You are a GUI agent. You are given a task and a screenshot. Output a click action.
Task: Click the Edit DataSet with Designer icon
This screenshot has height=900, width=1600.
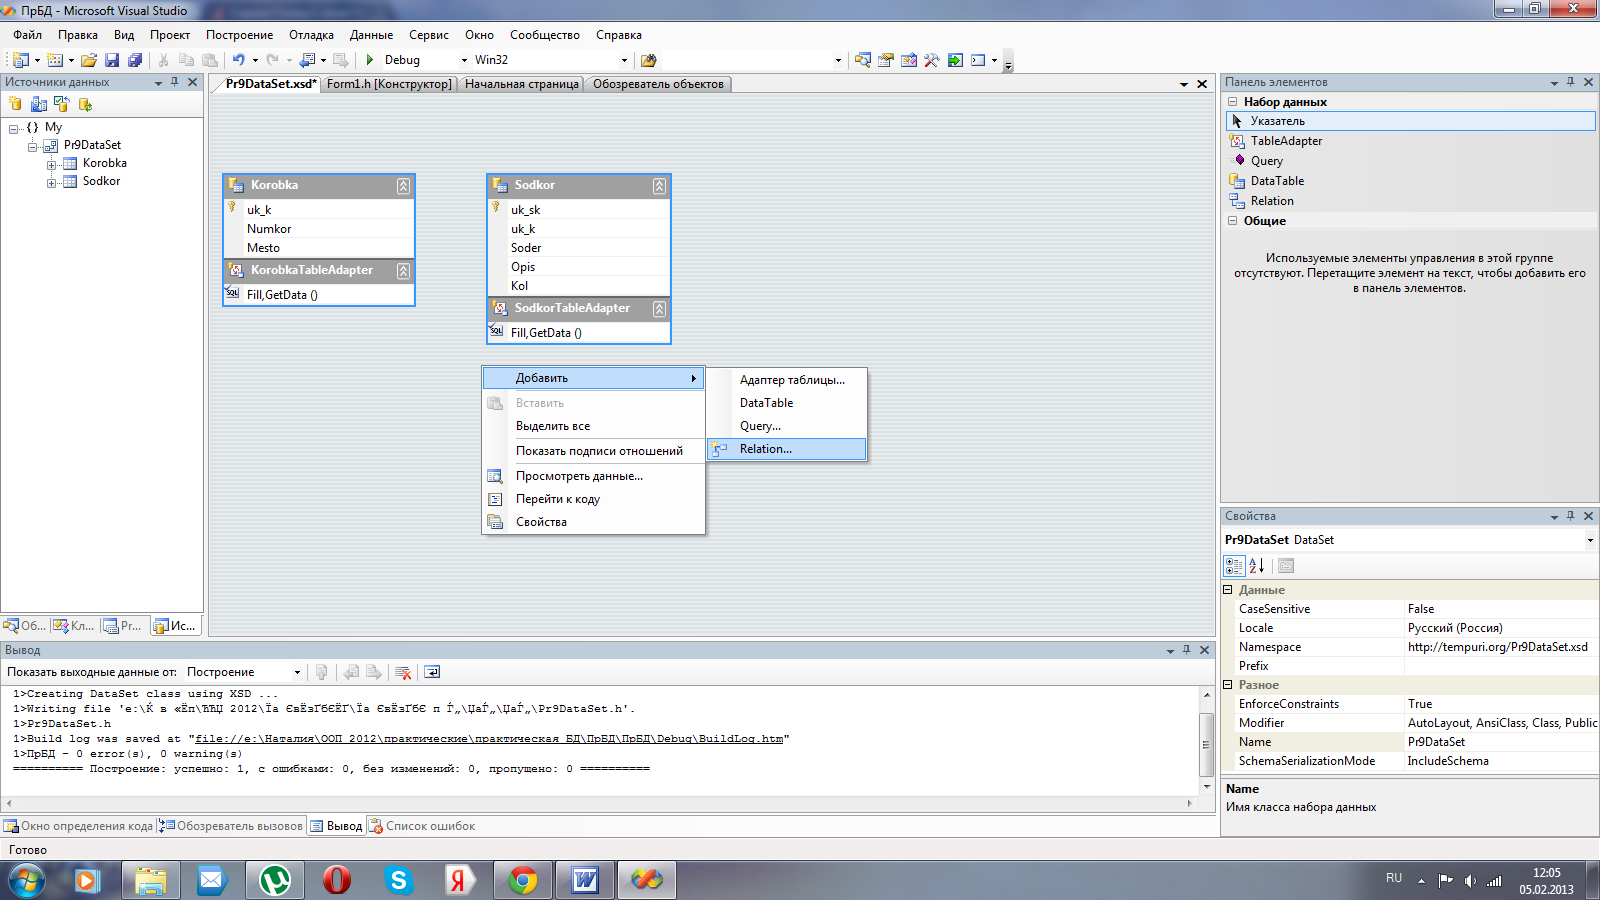click(x=39, y=104)
